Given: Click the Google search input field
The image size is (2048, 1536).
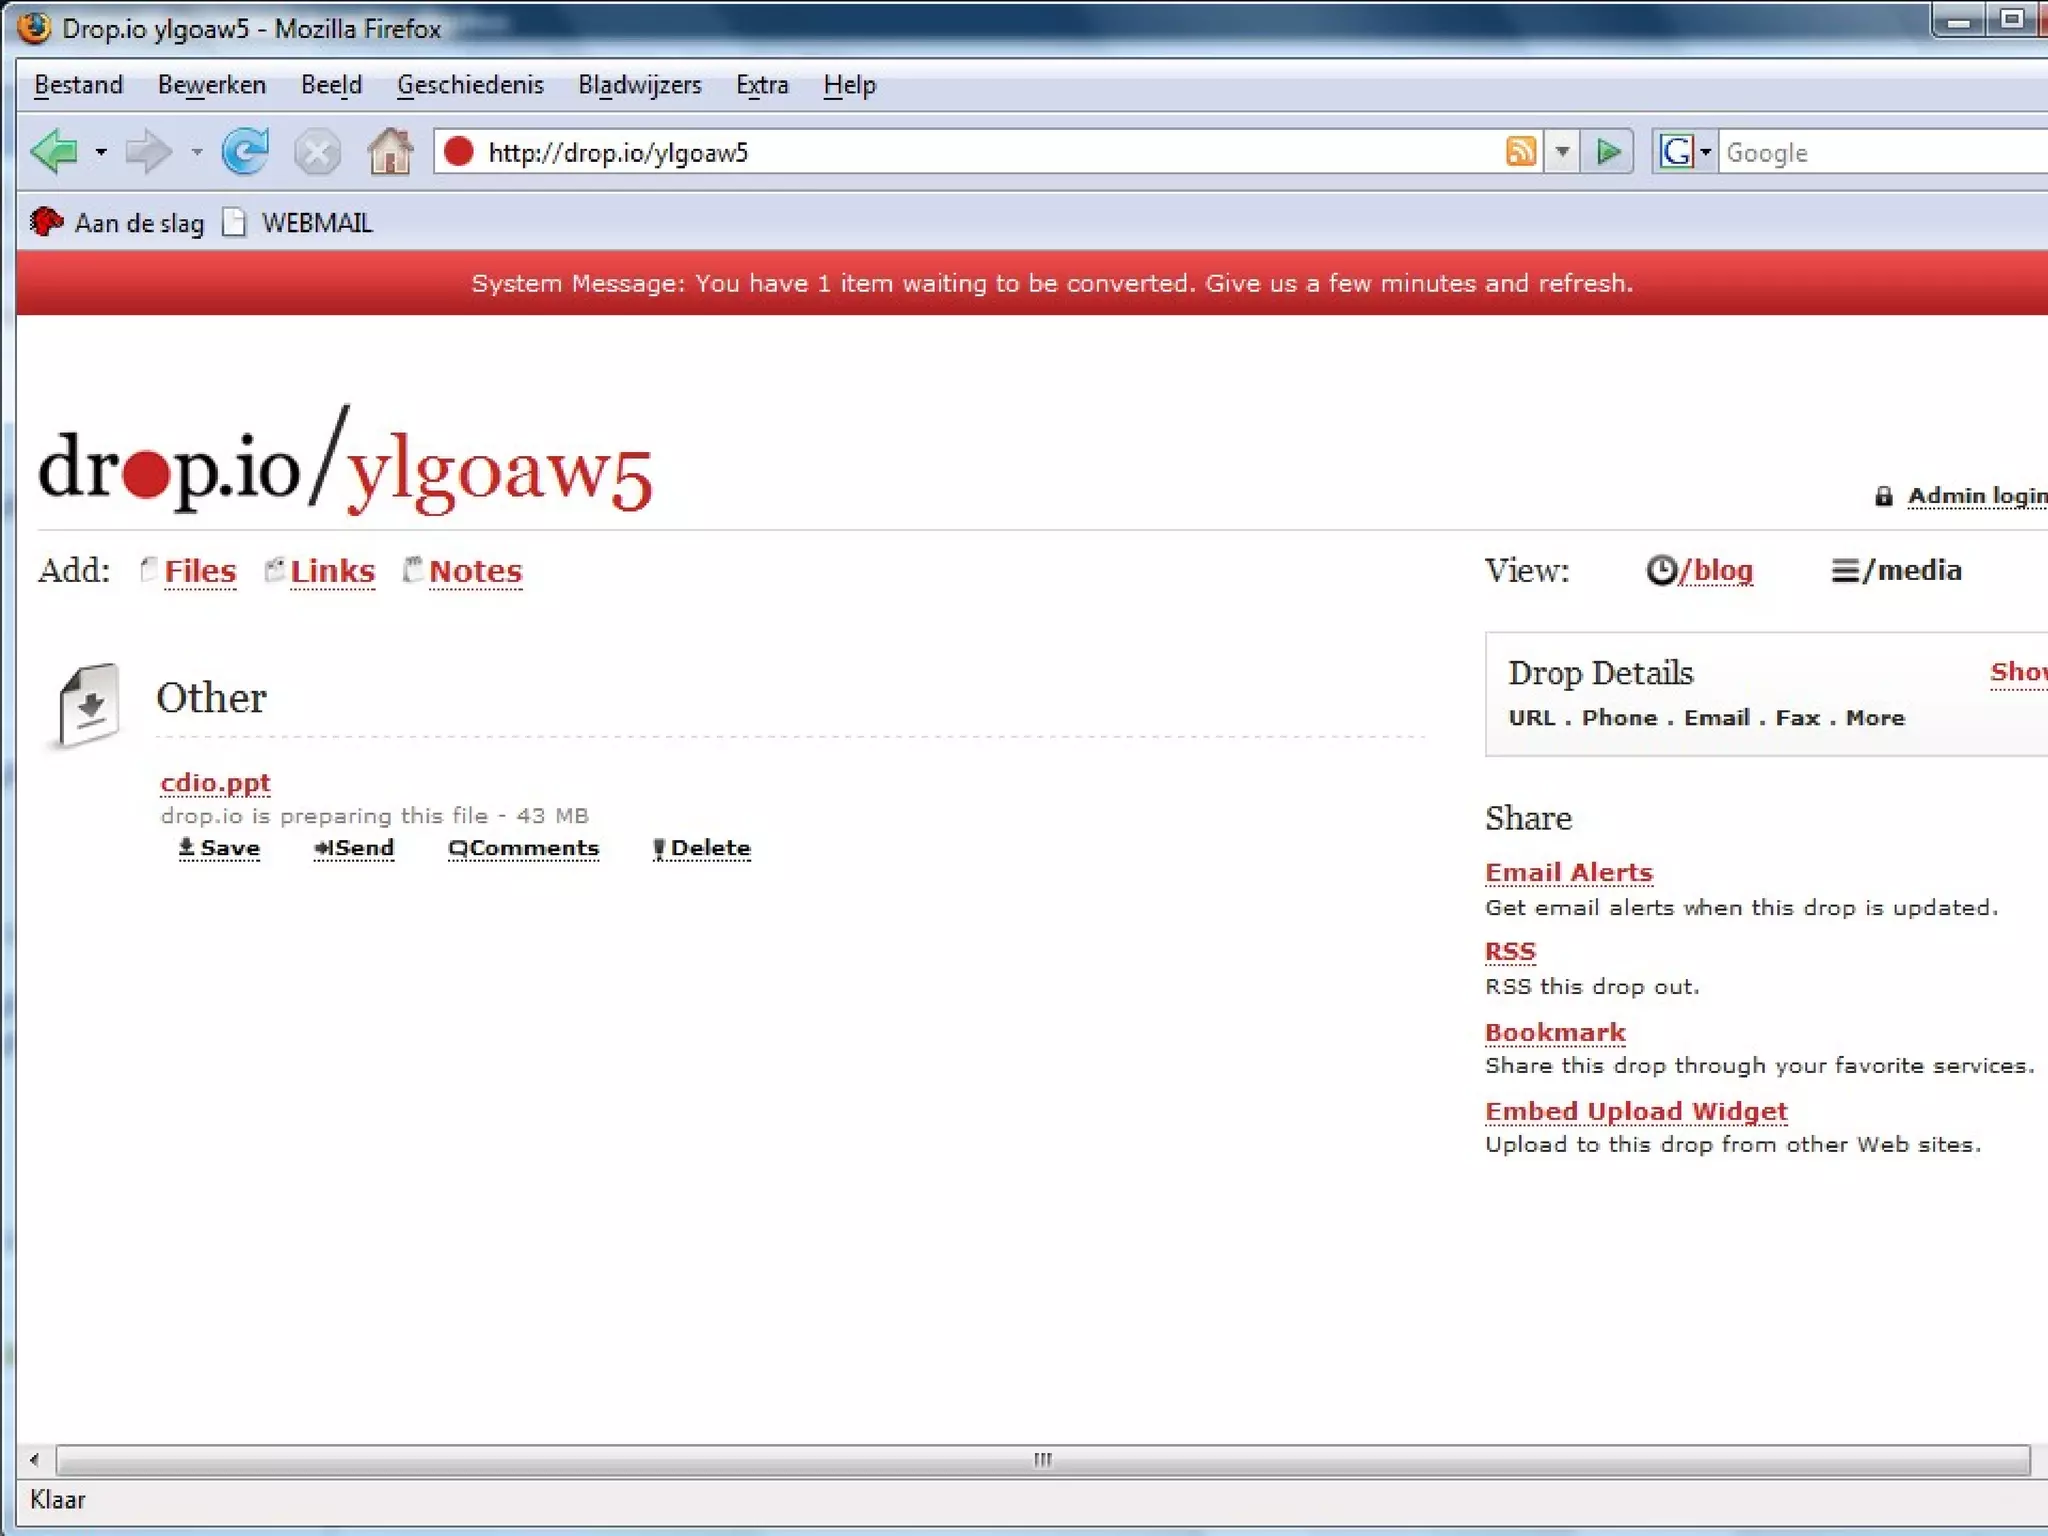Looking at the screenshot, I should pyautogui.click(x=1880, y=152).
